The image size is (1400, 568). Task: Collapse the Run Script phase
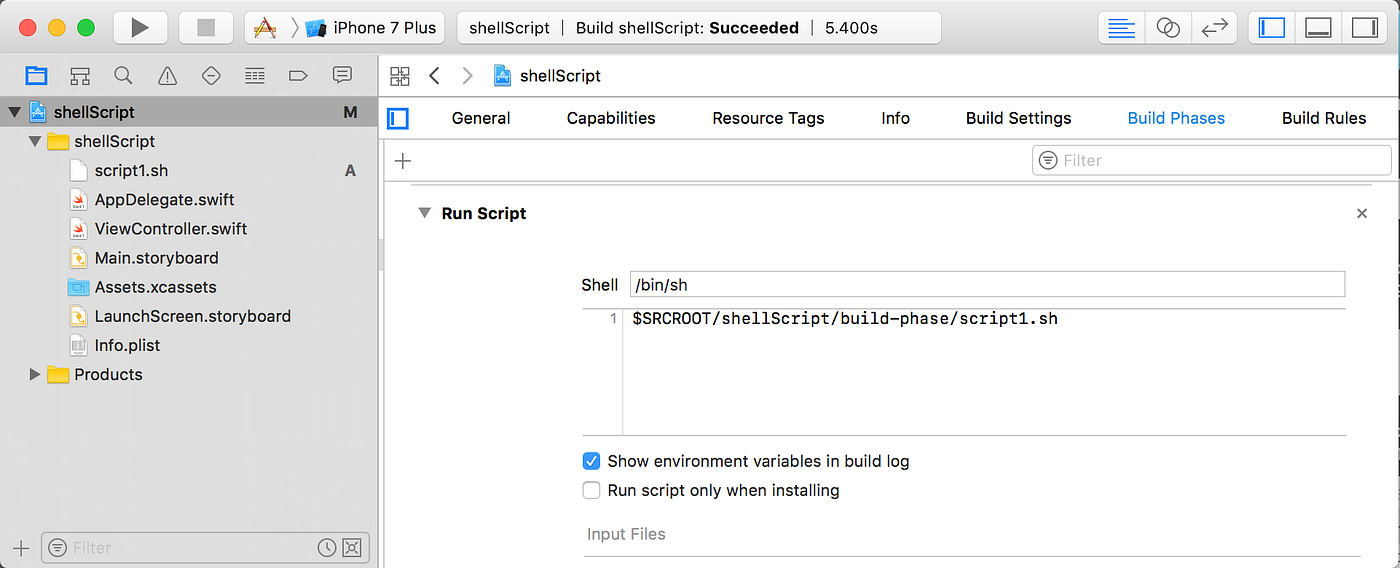pos(424,213)
